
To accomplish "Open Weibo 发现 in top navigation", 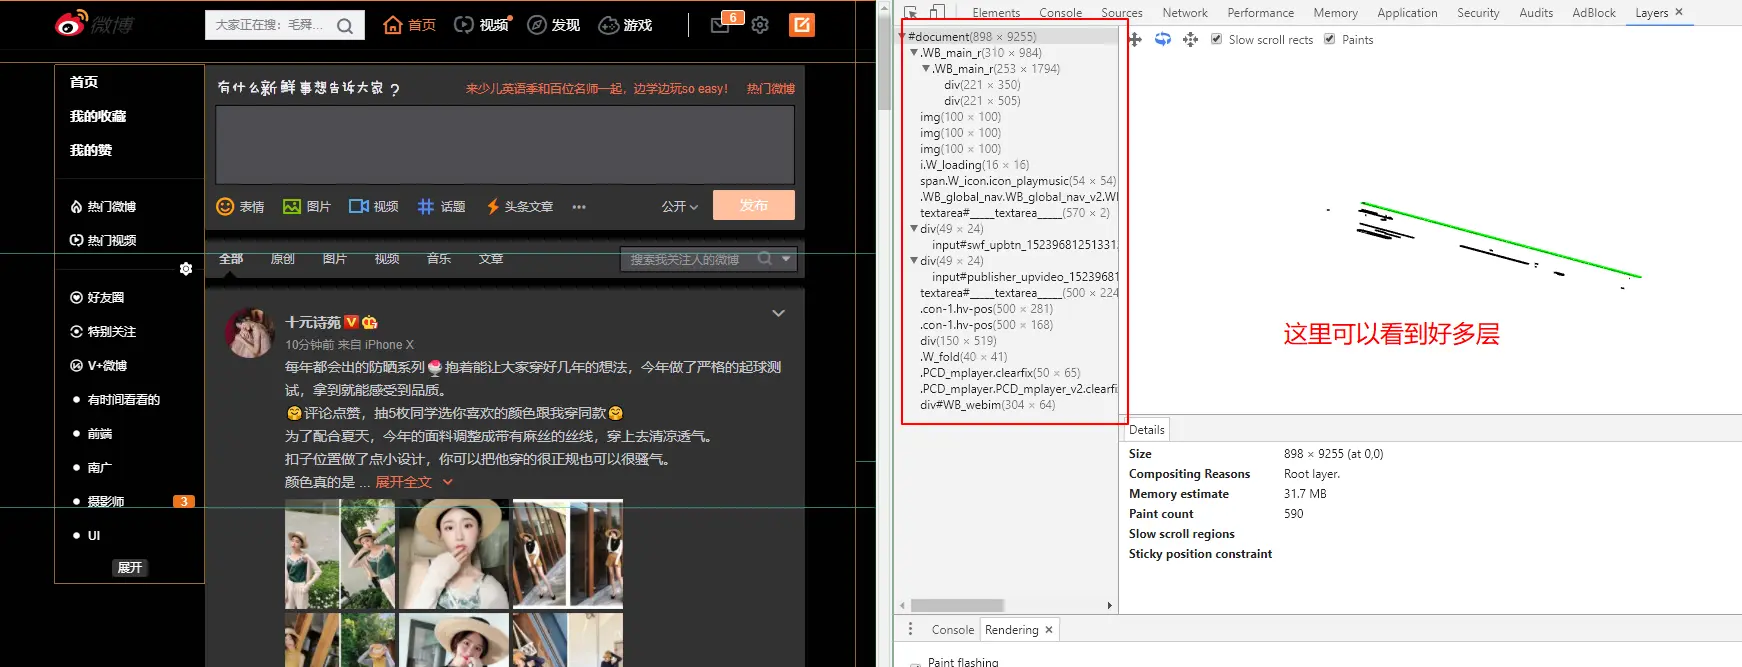I will point(554,25).
